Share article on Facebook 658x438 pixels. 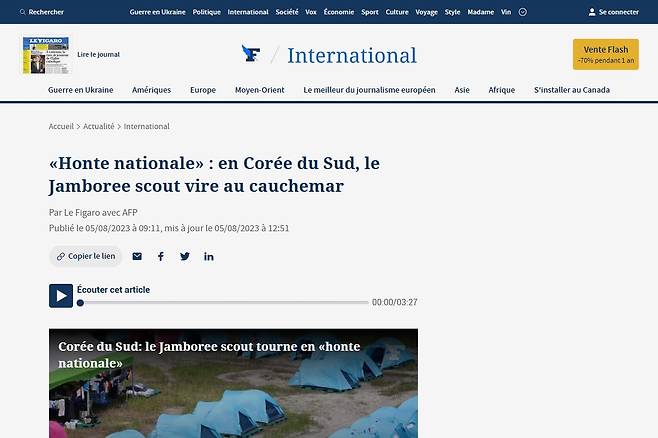(x=160, y=256)
